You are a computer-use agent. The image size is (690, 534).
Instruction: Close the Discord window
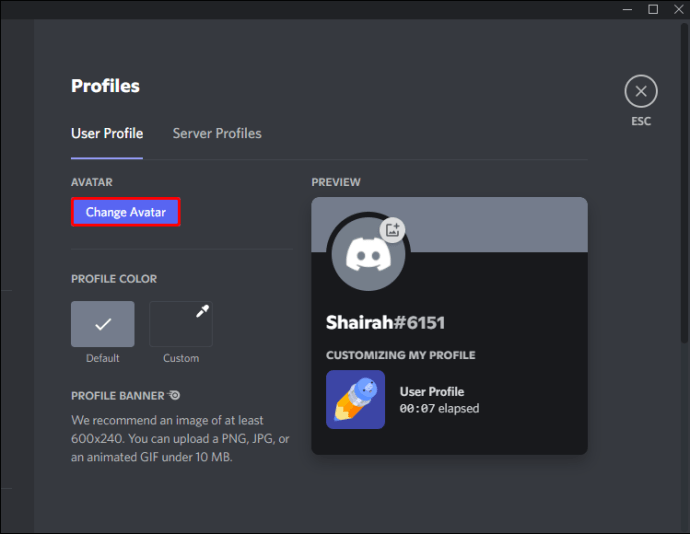(679, 9)
